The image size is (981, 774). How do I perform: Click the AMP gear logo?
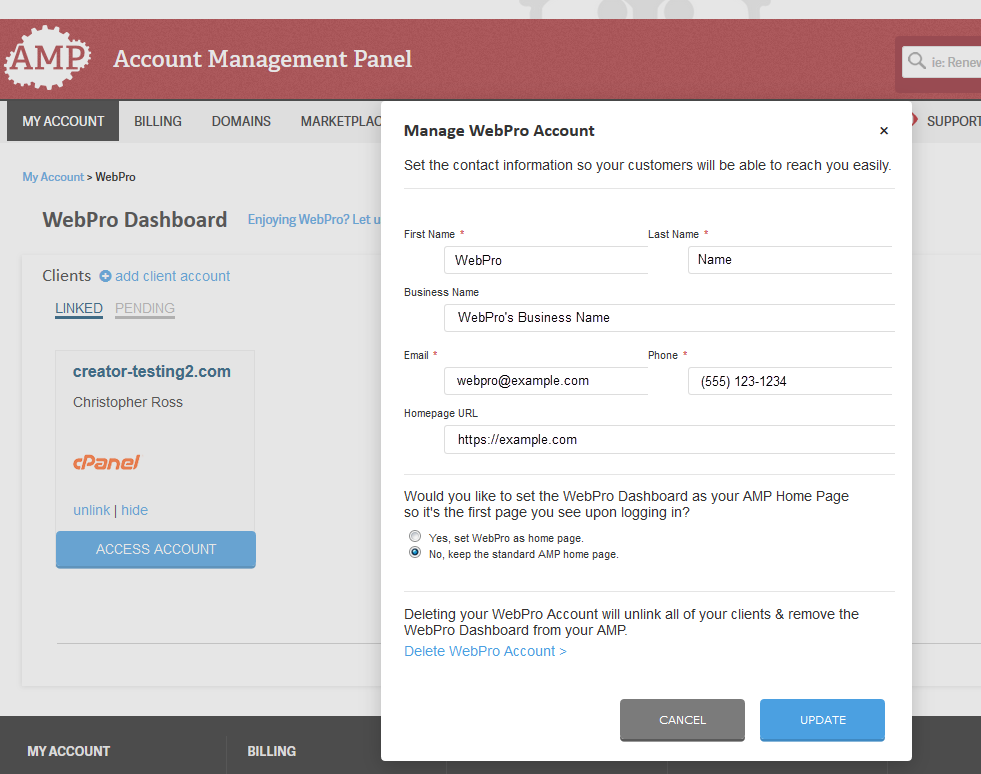pyautogui.click(x=47, y=59)
